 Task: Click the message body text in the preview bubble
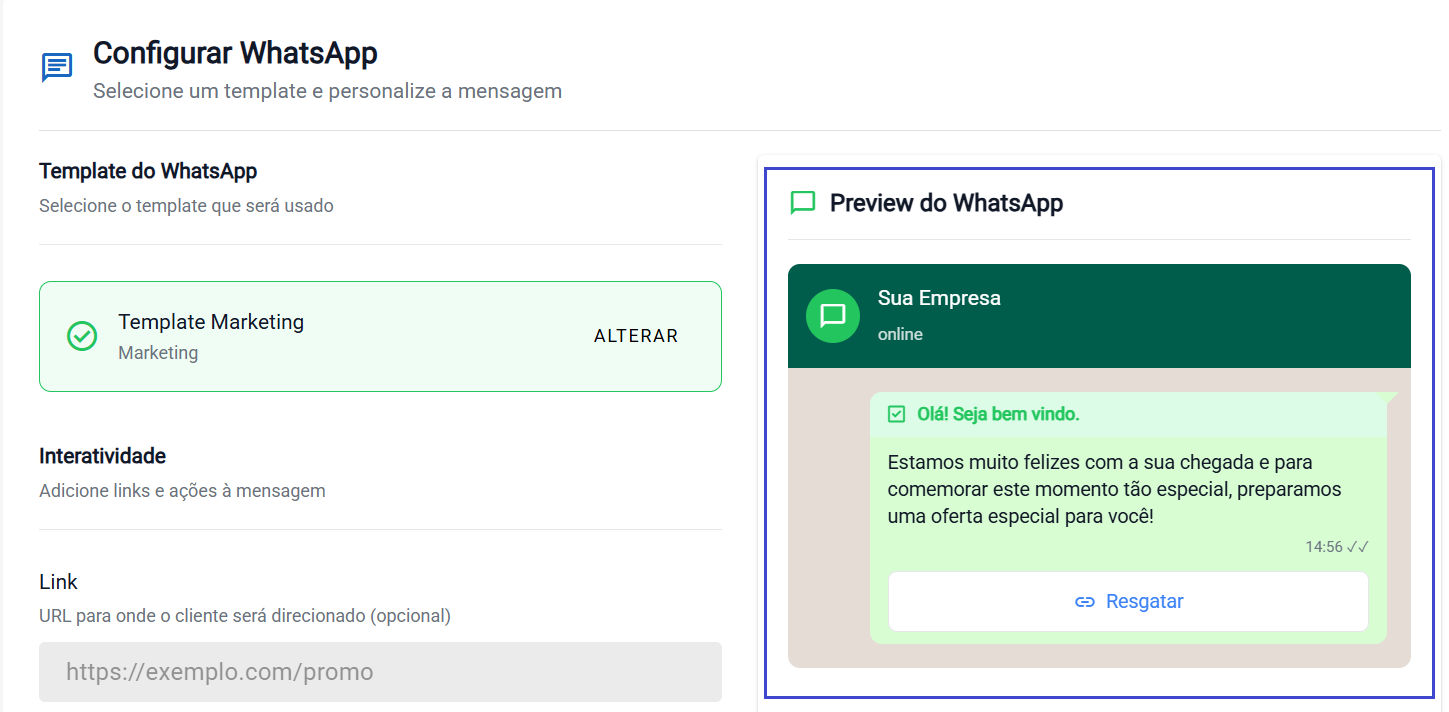tap(1114, 490)
